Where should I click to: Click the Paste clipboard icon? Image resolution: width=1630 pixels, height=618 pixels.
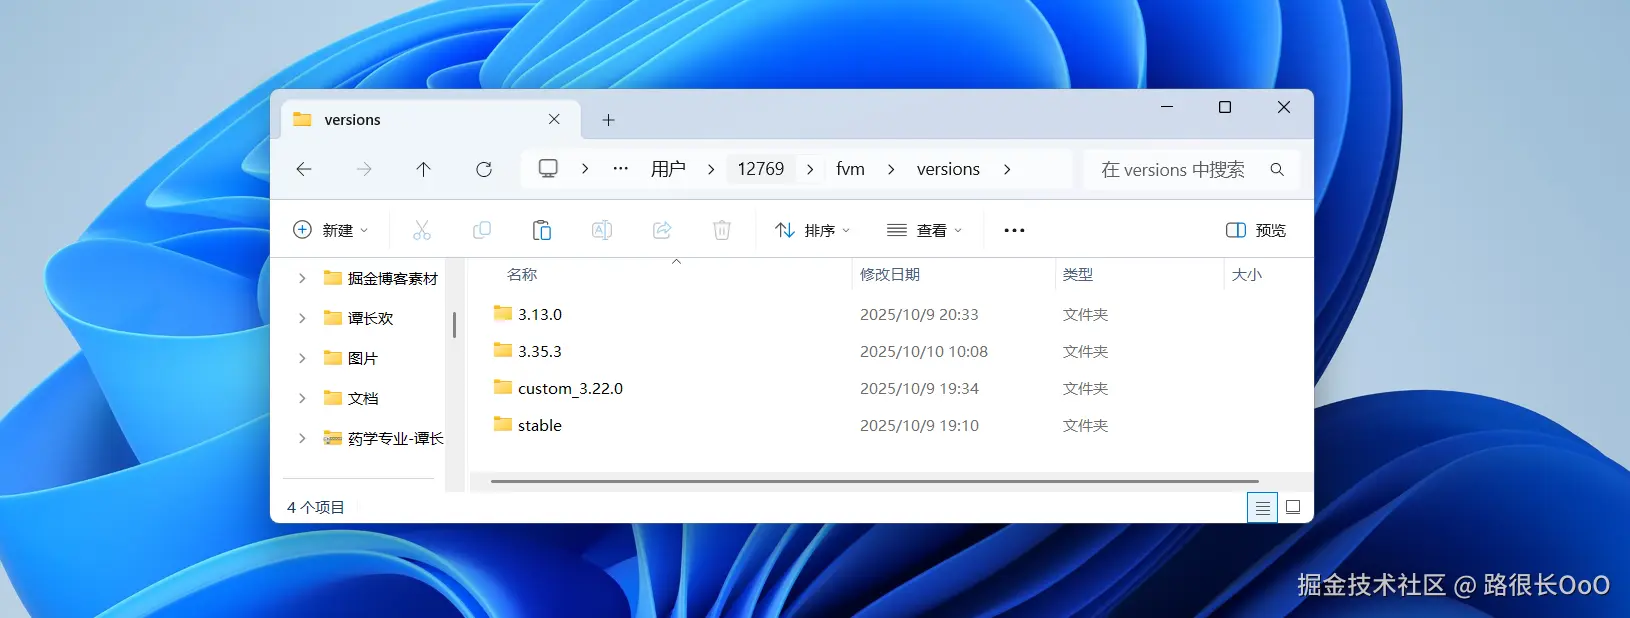542,230
